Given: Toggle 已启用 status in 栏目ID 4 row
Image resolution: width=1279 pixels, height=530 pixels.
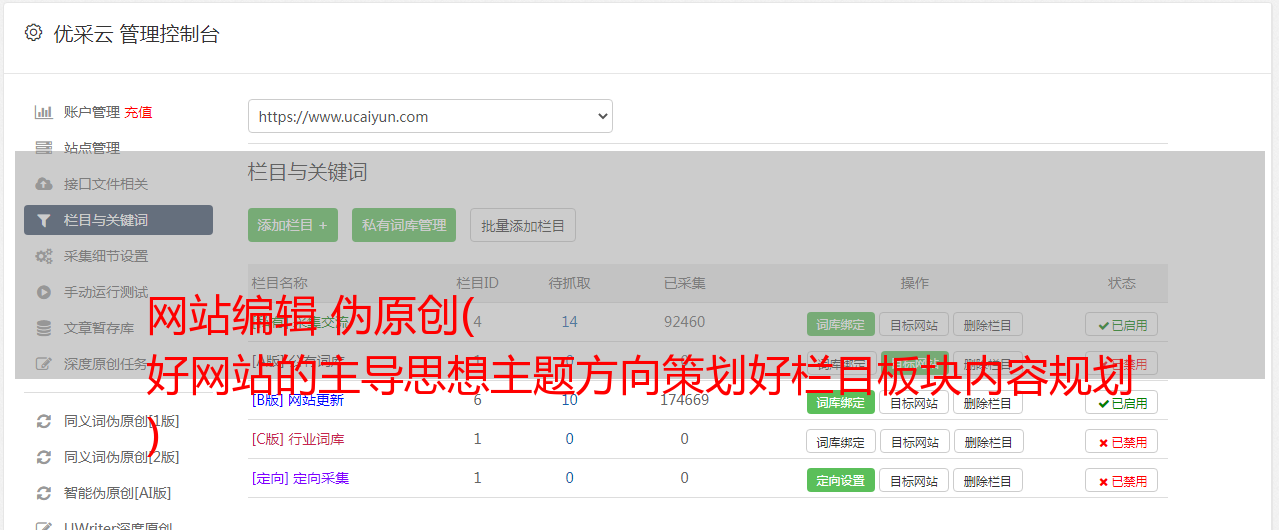Looking at the screenshot, I should click(1122, 324).
